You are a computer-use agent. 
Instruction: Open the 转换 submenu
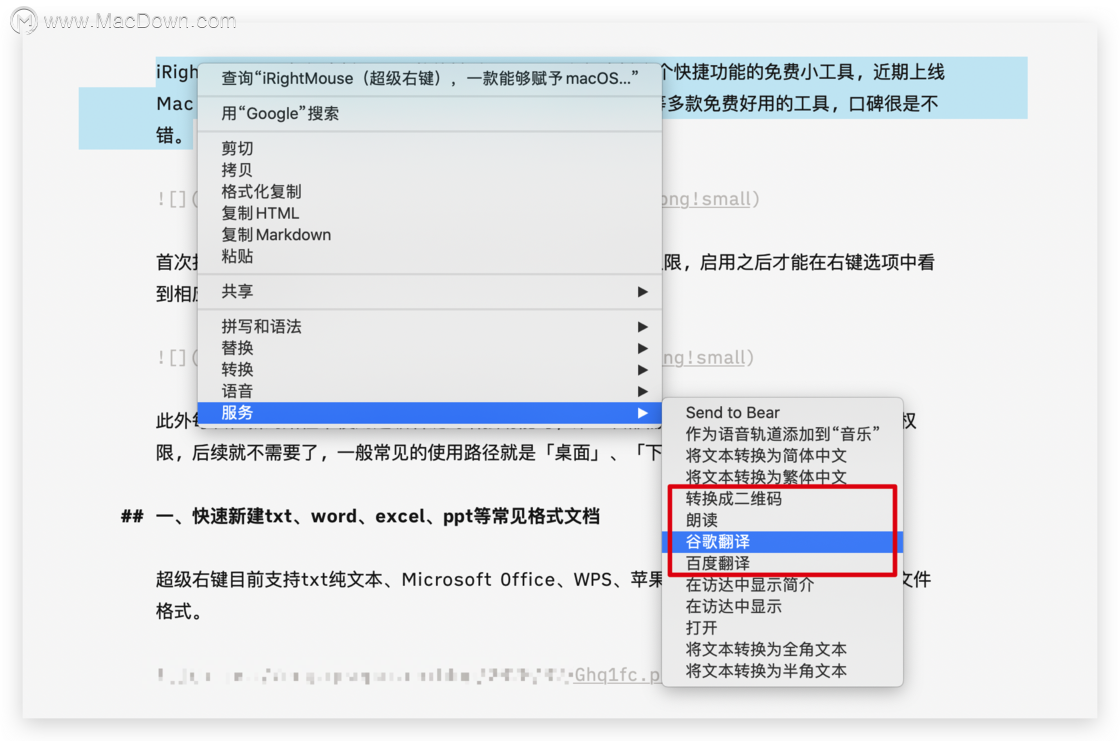tap(429, 369)
